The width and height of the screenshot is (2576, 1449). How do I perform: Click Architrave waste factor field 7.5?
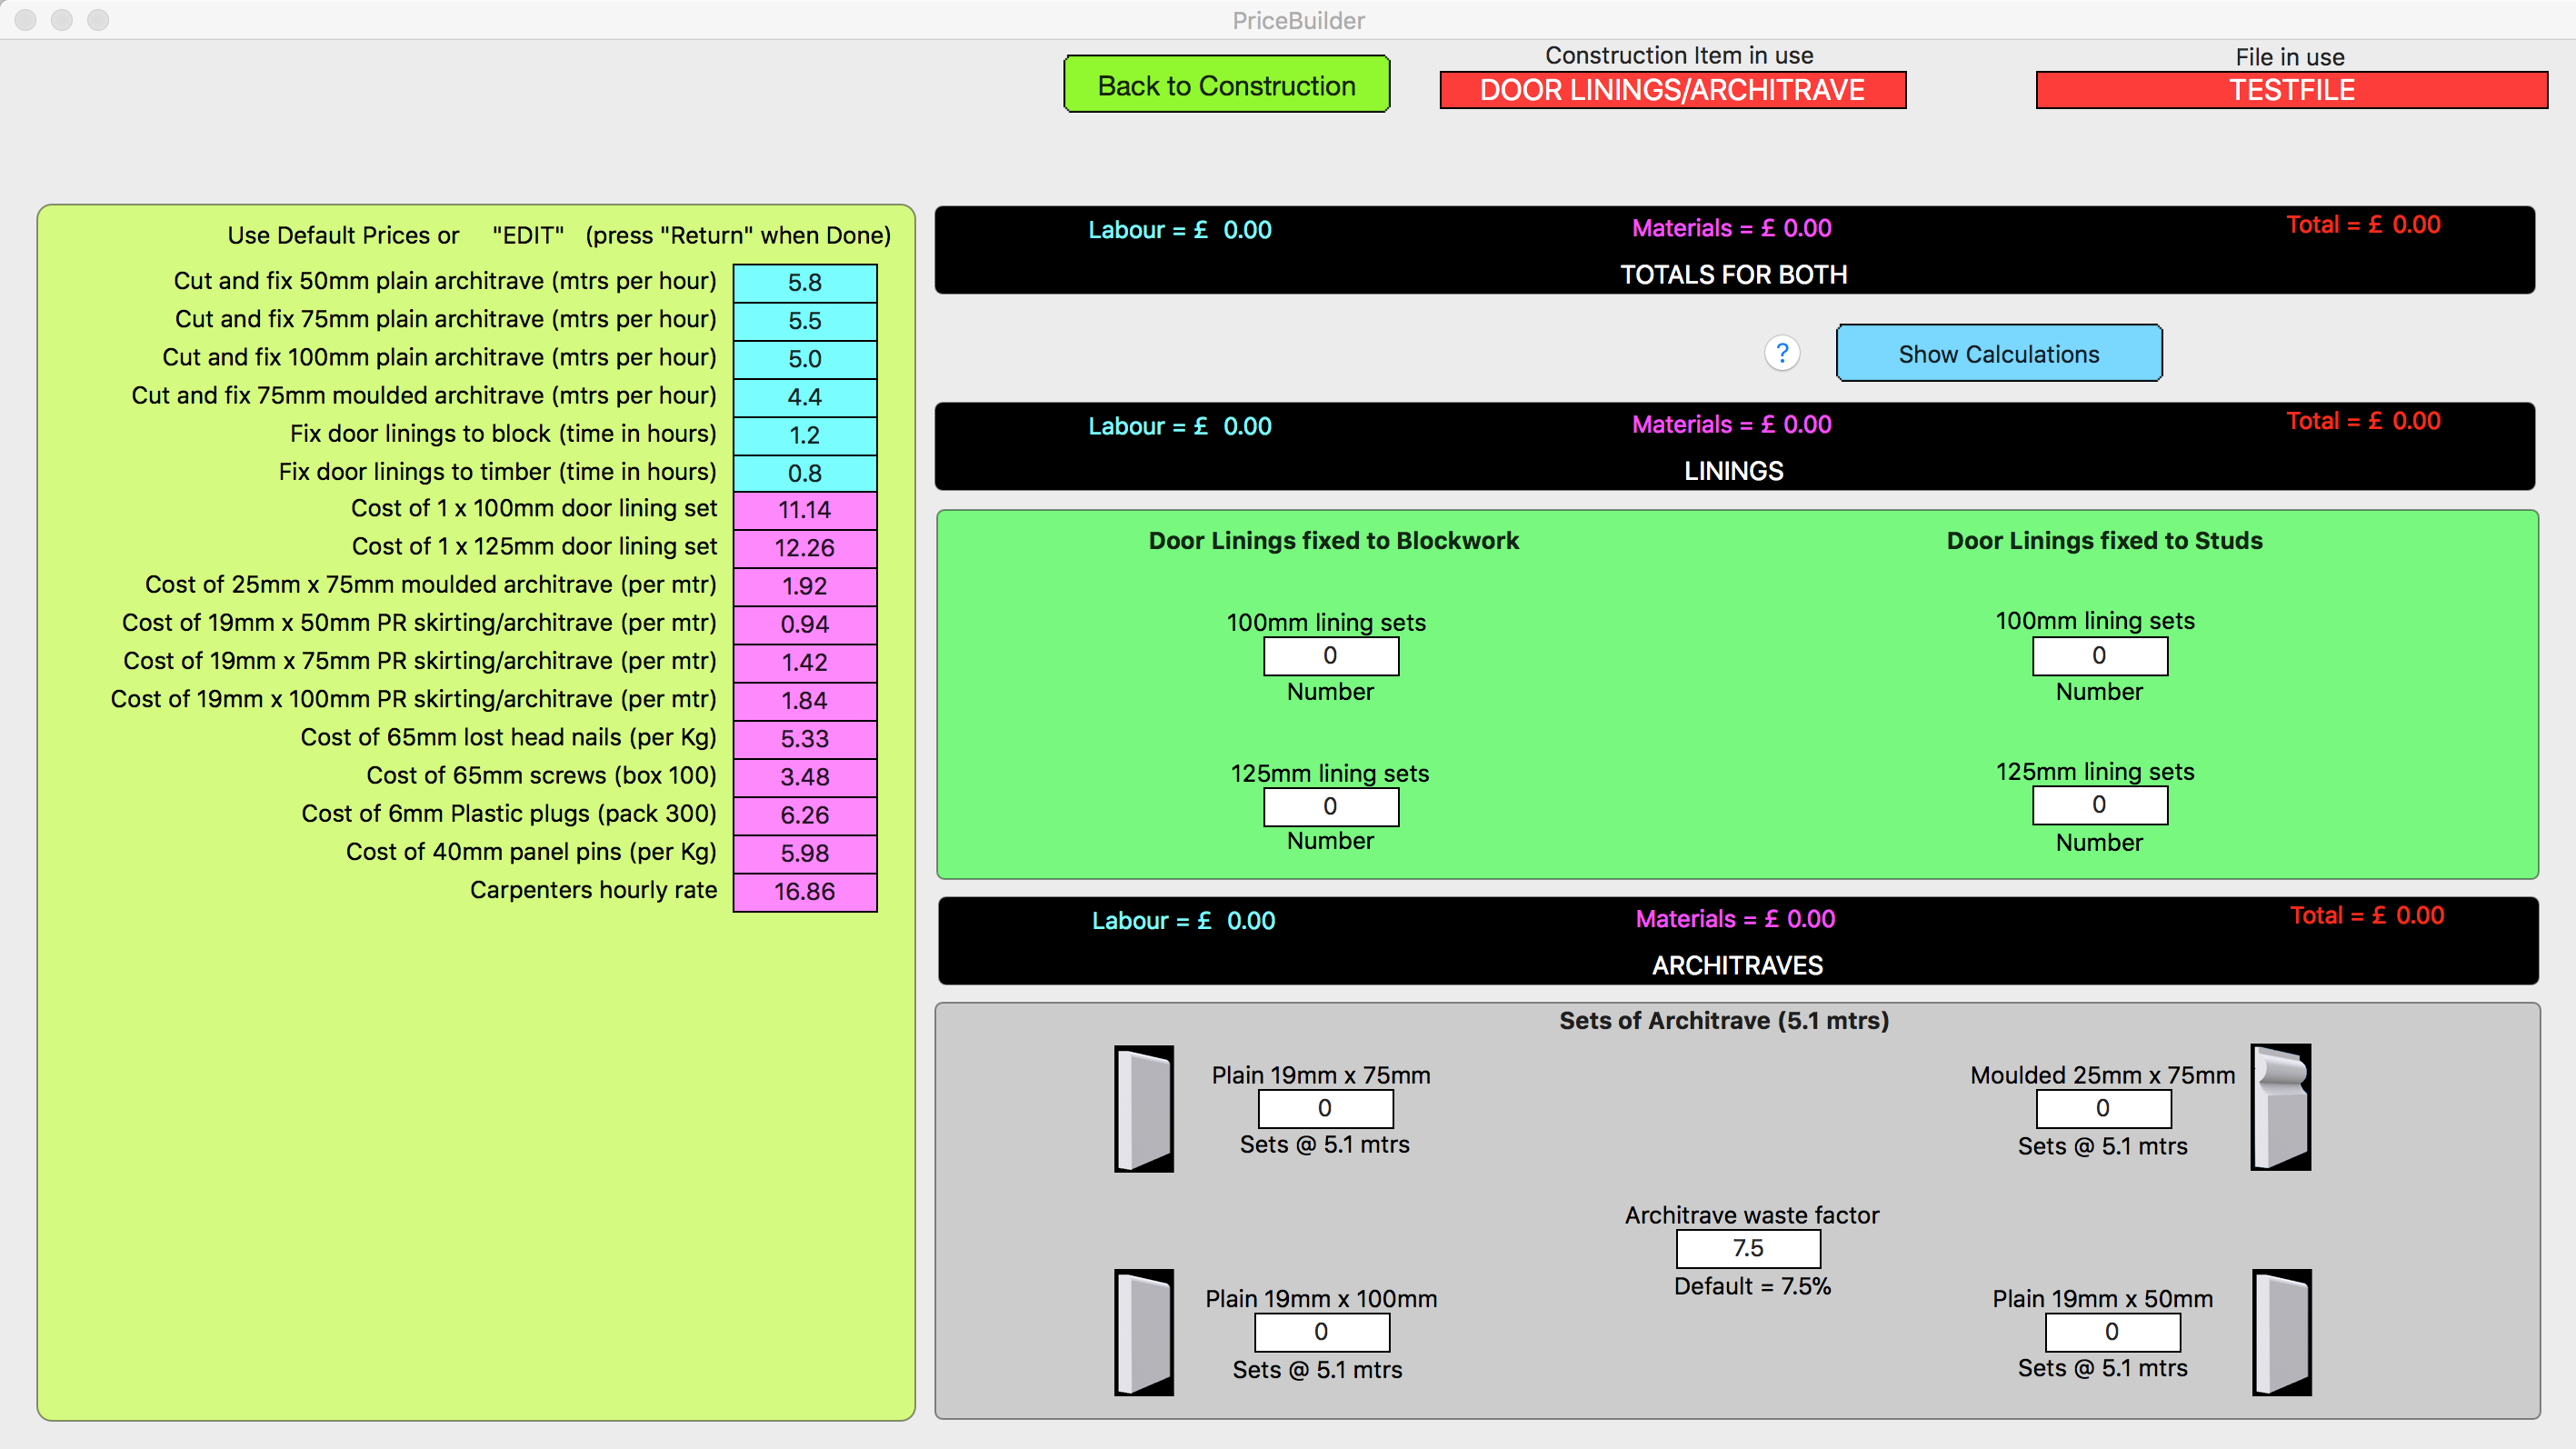1748,1248
